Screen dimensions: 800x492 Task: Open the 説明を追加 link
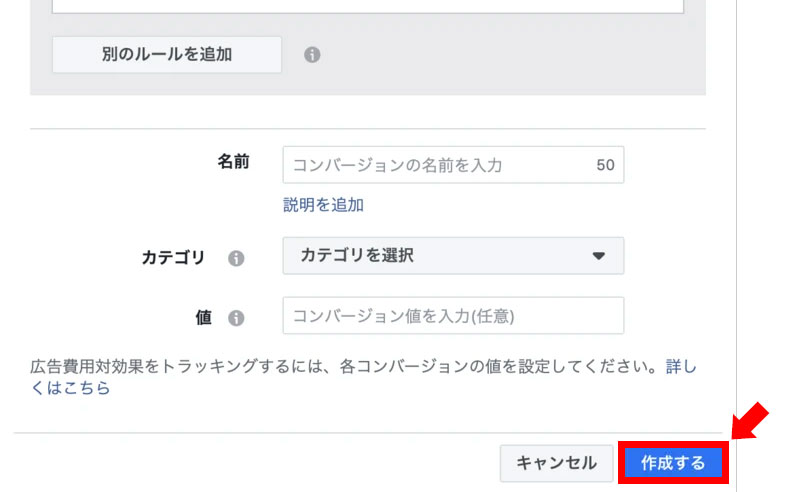[x=323, y=205]
